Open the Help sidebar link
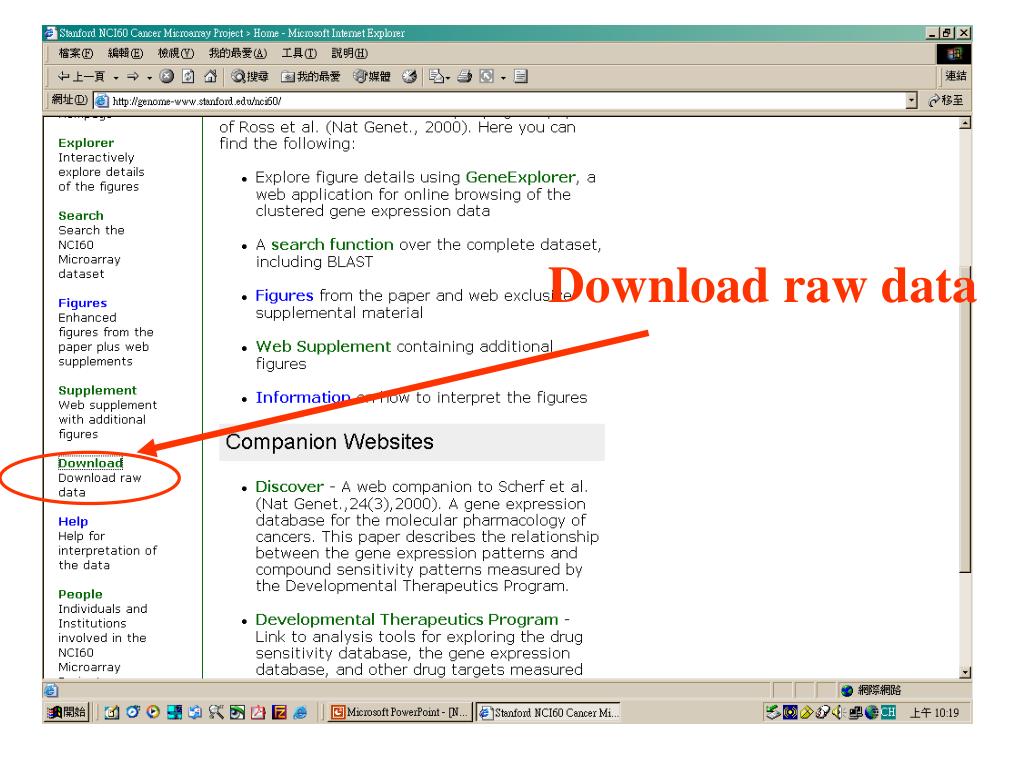Screen dimensions: 1024x768 click(72, 522)
